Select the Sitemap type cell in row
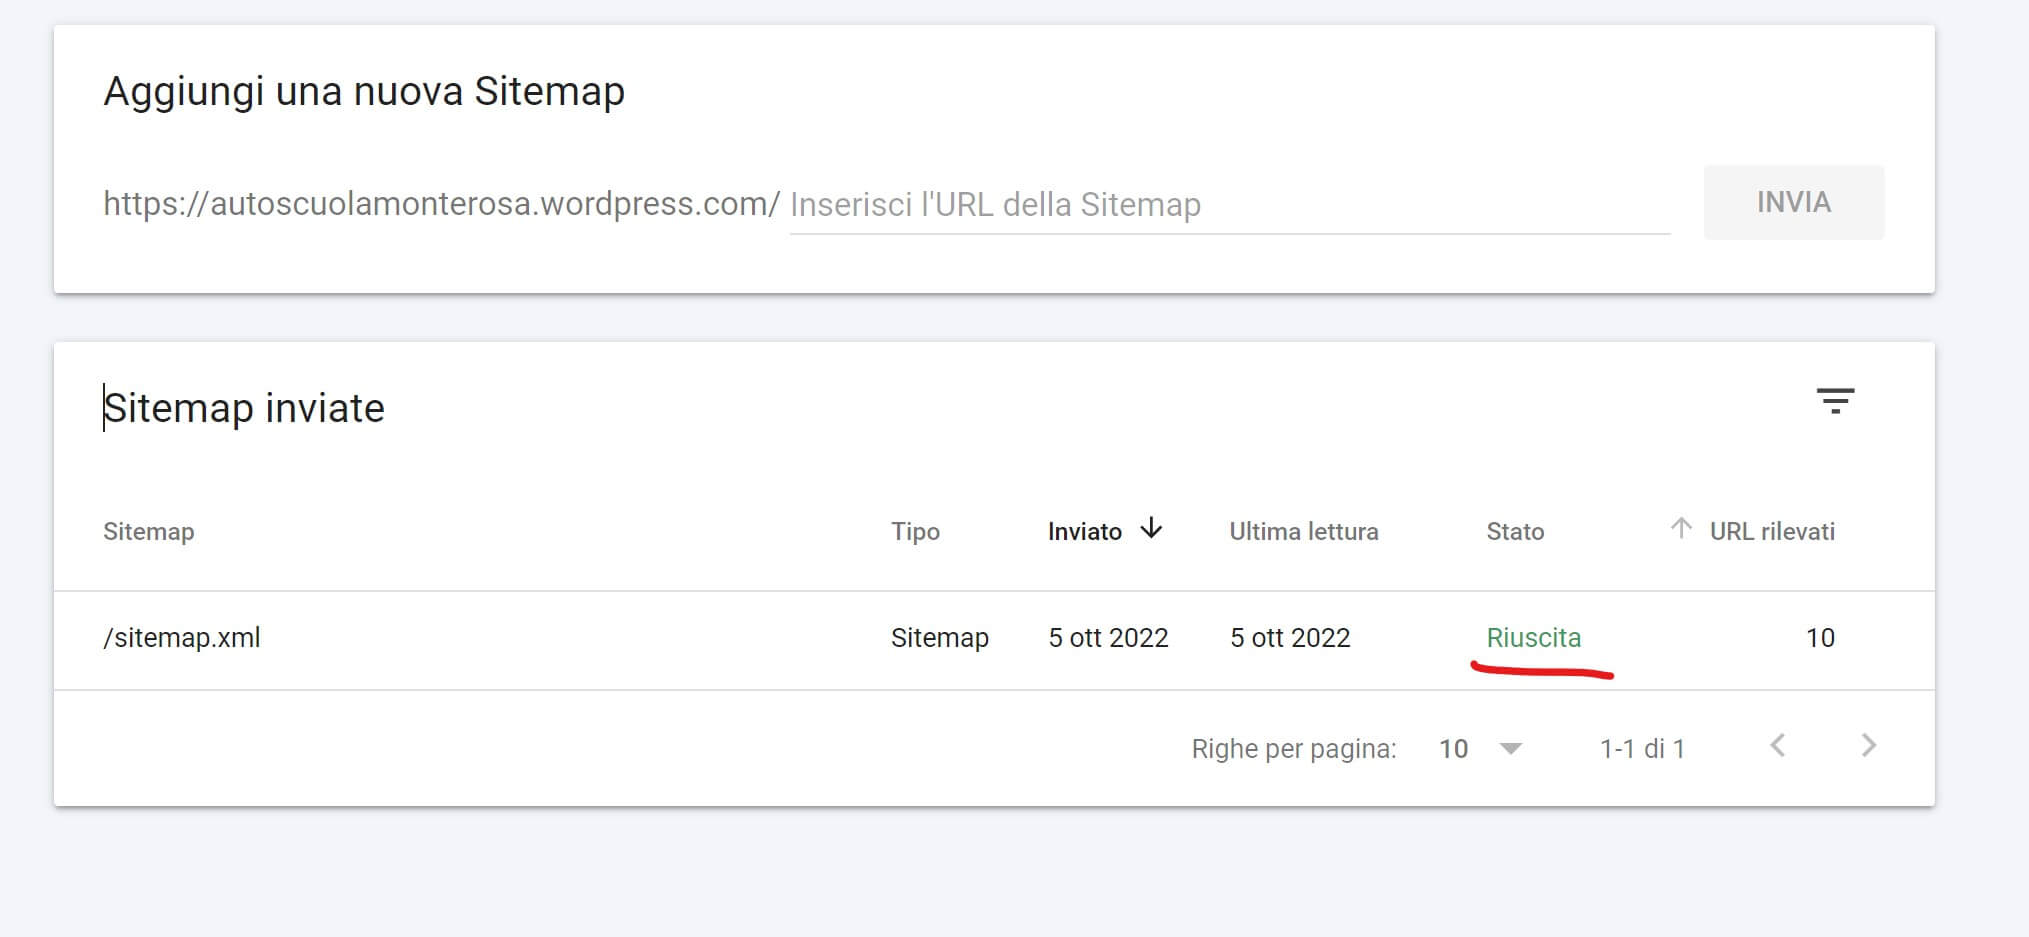The image size is (2029, 937). (939, 638)
